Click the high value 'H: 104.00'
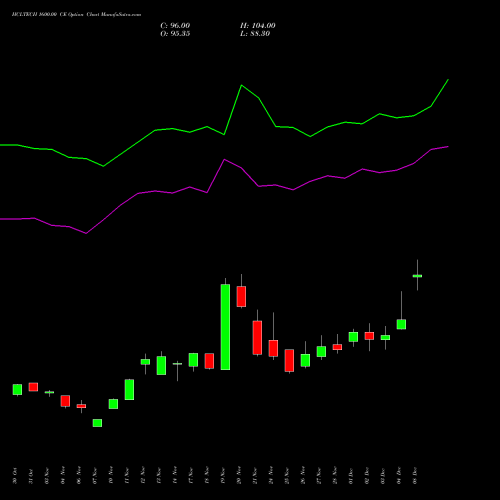This screenshot has height=500, width=500. pyautogui.click(x=258, y=26)
